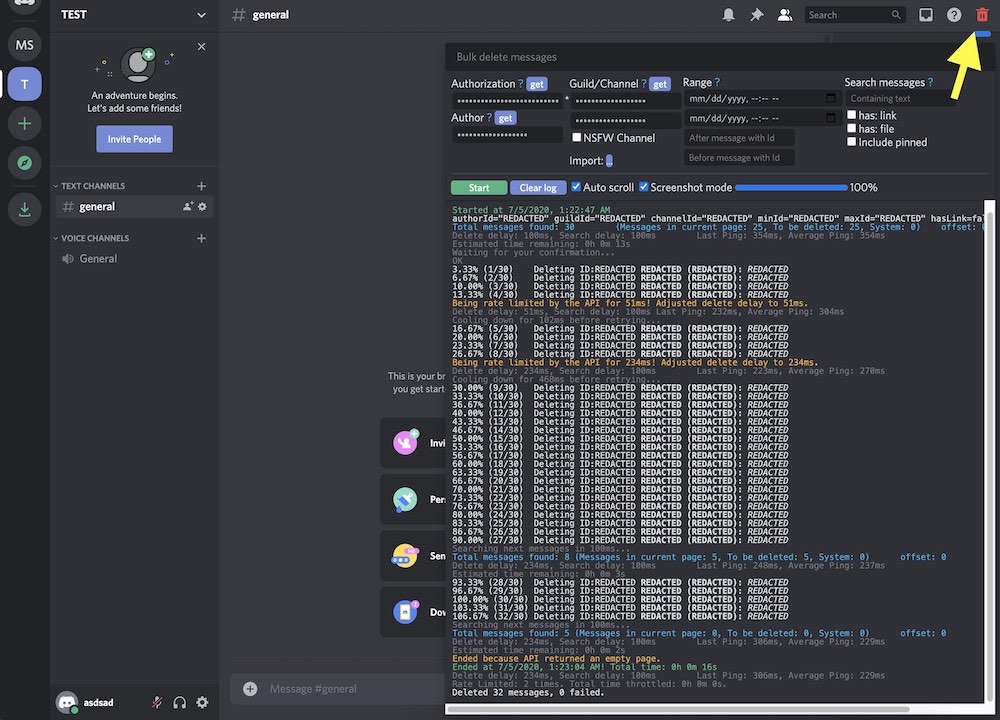
Task: Select the general text channel
Action: [97, 207]
